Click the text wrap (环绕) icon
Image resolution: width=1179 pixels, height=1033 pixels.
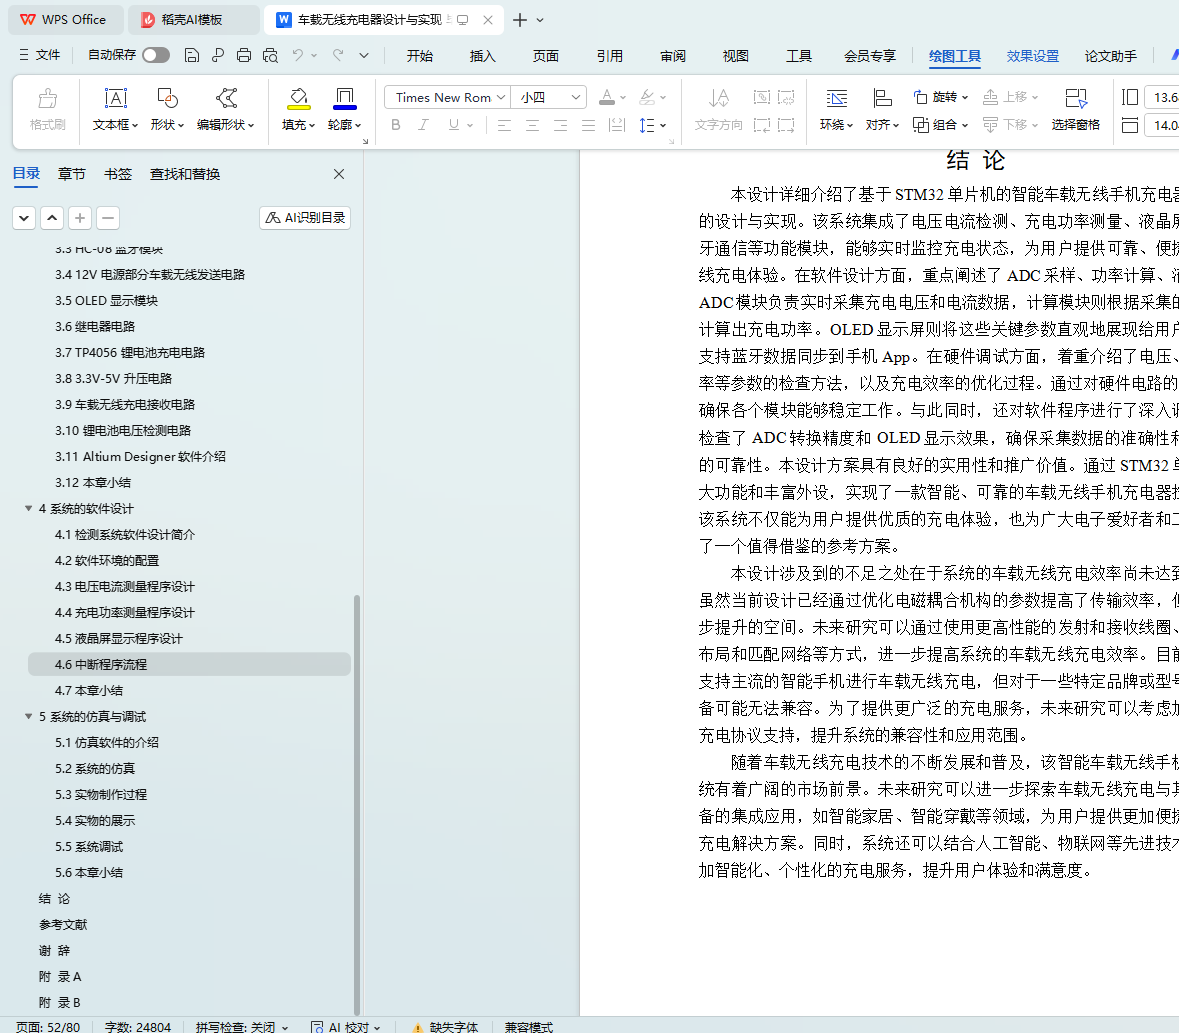[x=835, y=98]
